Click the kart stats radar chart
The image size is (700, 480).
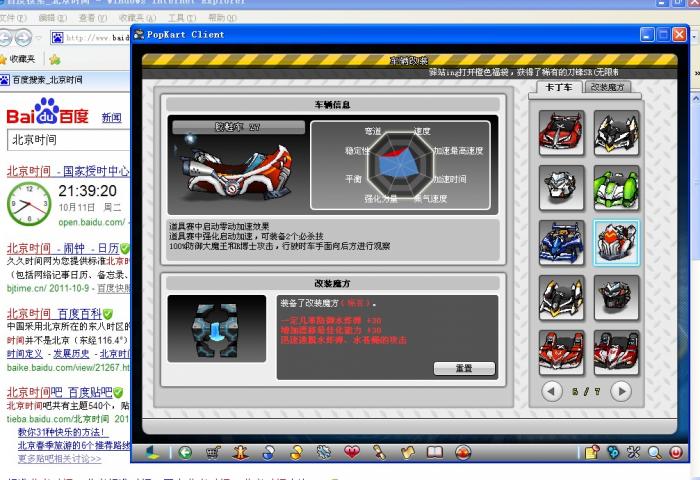[400, 165]
